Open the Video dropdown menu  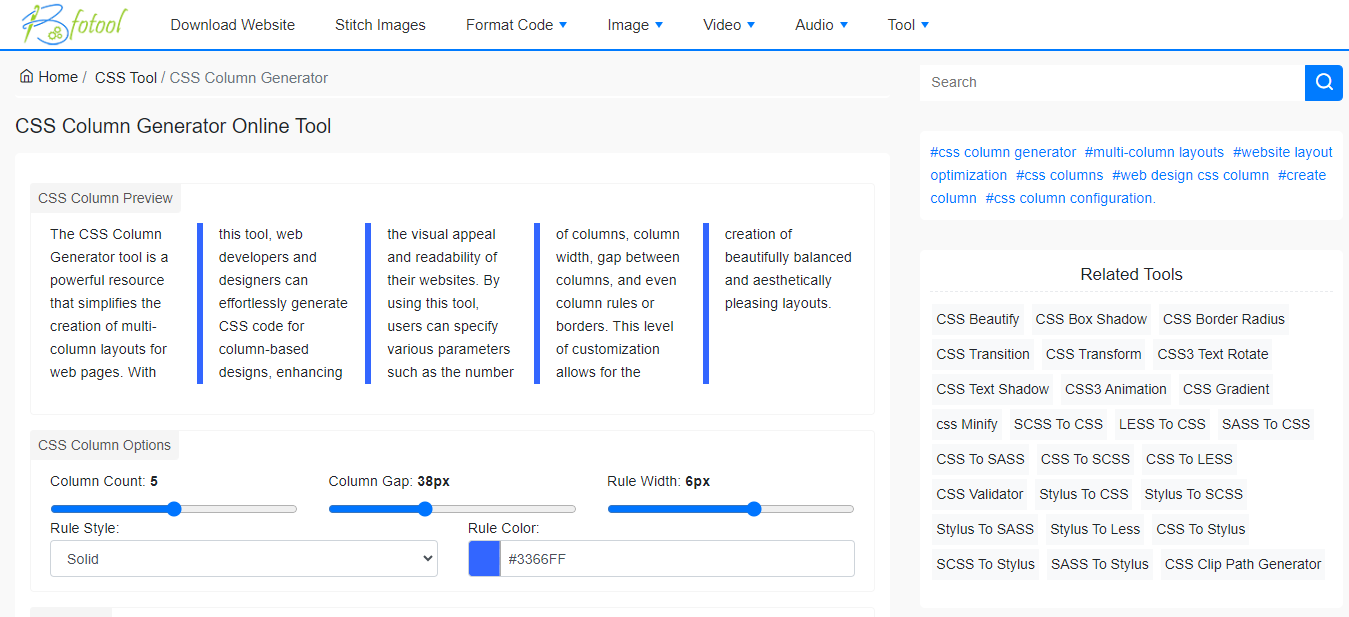[x=728, y=24]
